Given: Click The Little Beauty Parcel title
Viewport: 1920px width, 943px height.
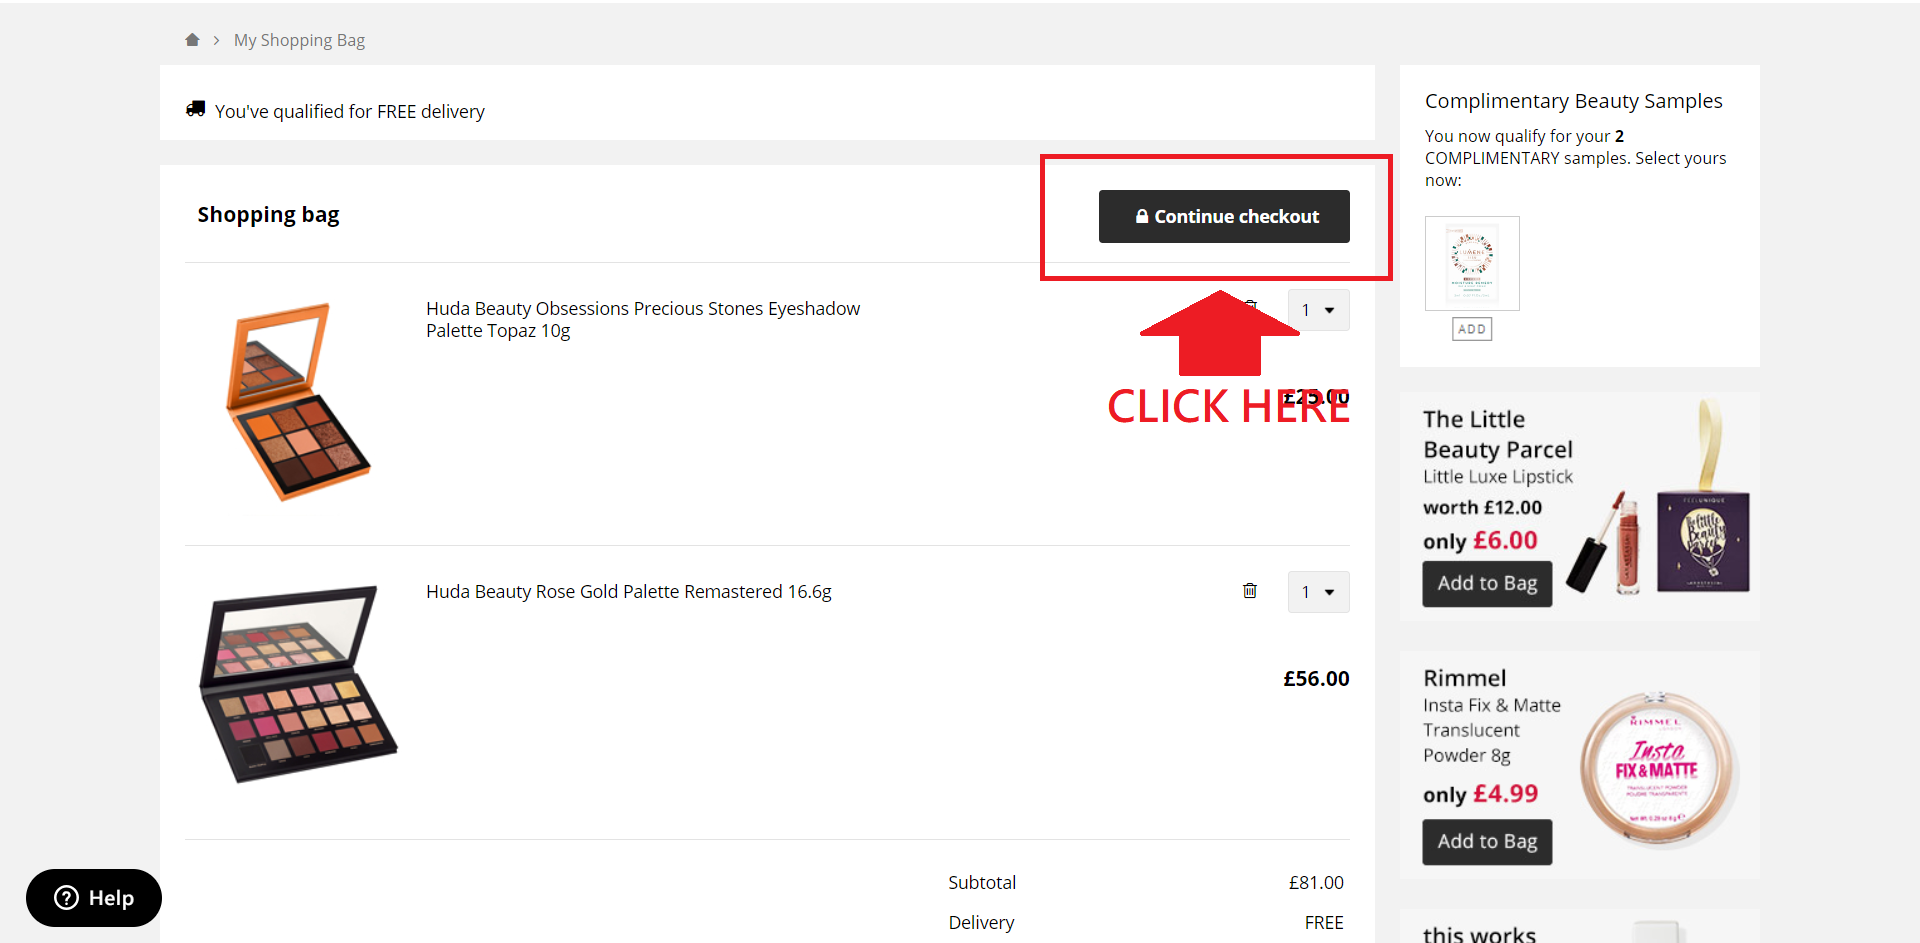Looking at the screenshot, I should pyautogui.click(x=1497, y=434).
